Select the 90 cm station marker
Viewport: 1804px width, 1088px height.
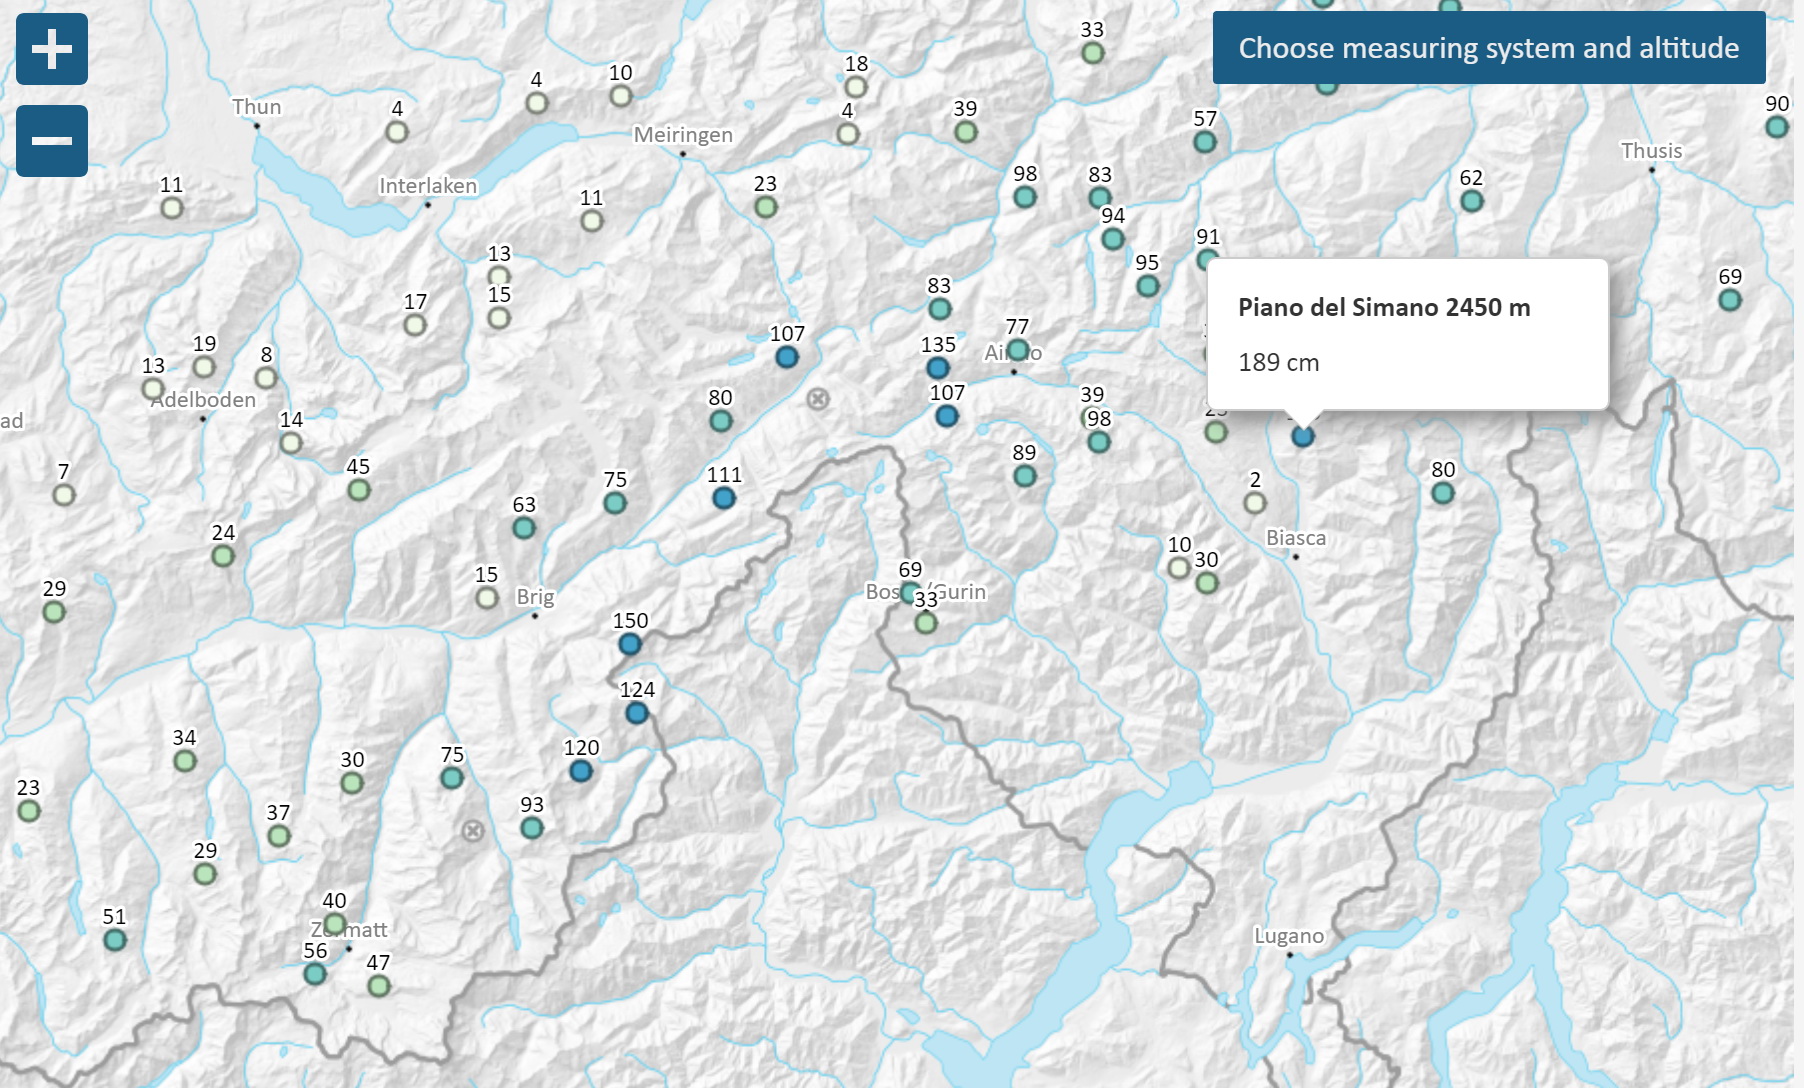[1776, 127]
